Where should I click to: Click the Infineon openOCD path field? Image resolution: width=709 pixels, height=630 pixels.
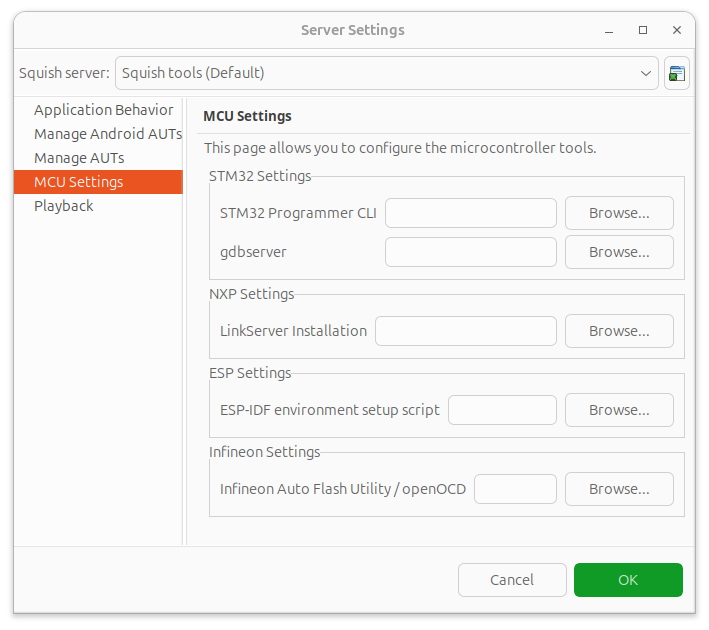(515, 489)
